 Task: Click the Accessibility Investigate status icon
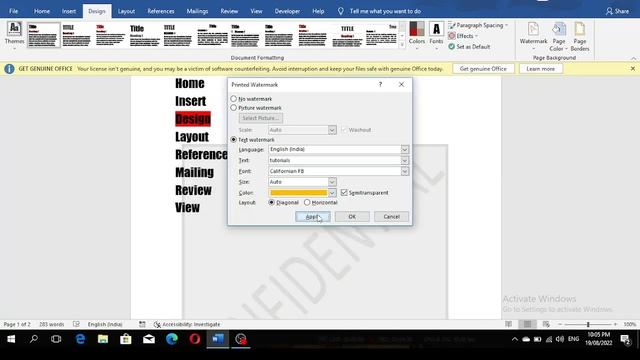(x=157, y=324)
